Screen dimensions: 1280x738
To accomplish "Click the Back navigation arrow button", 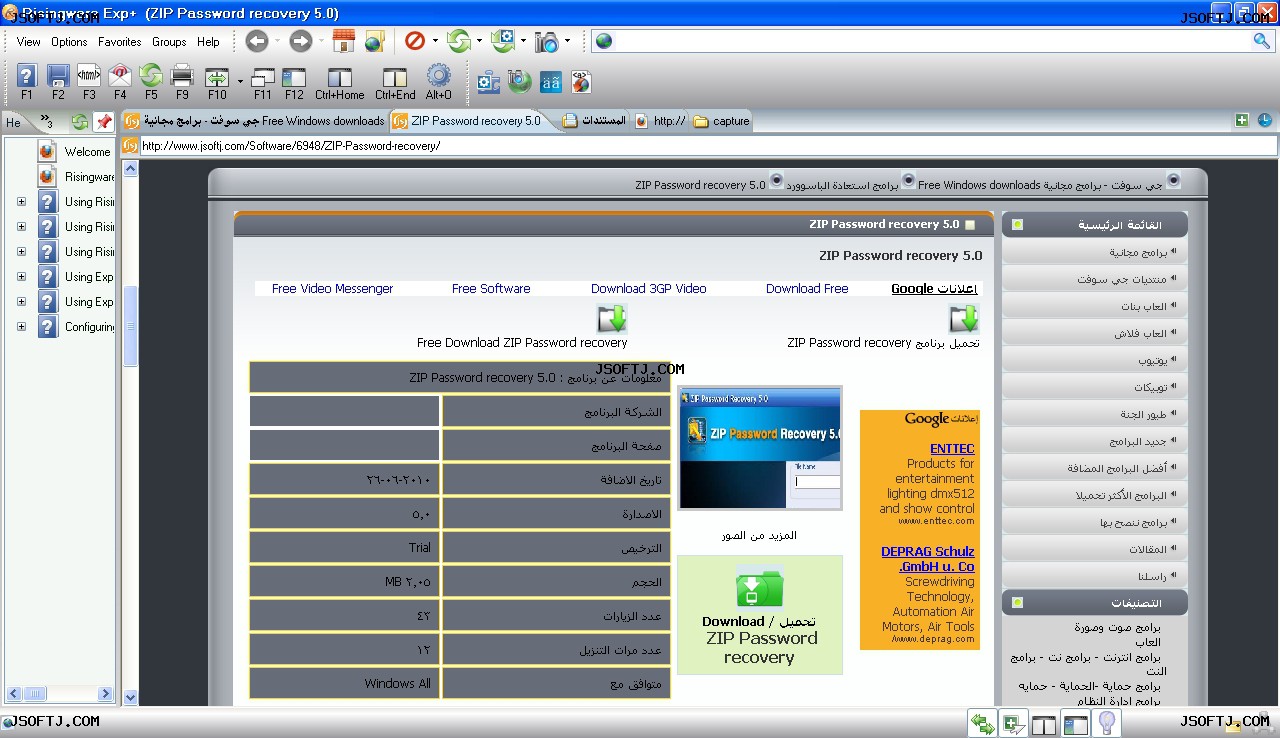I will click(257, 41).
